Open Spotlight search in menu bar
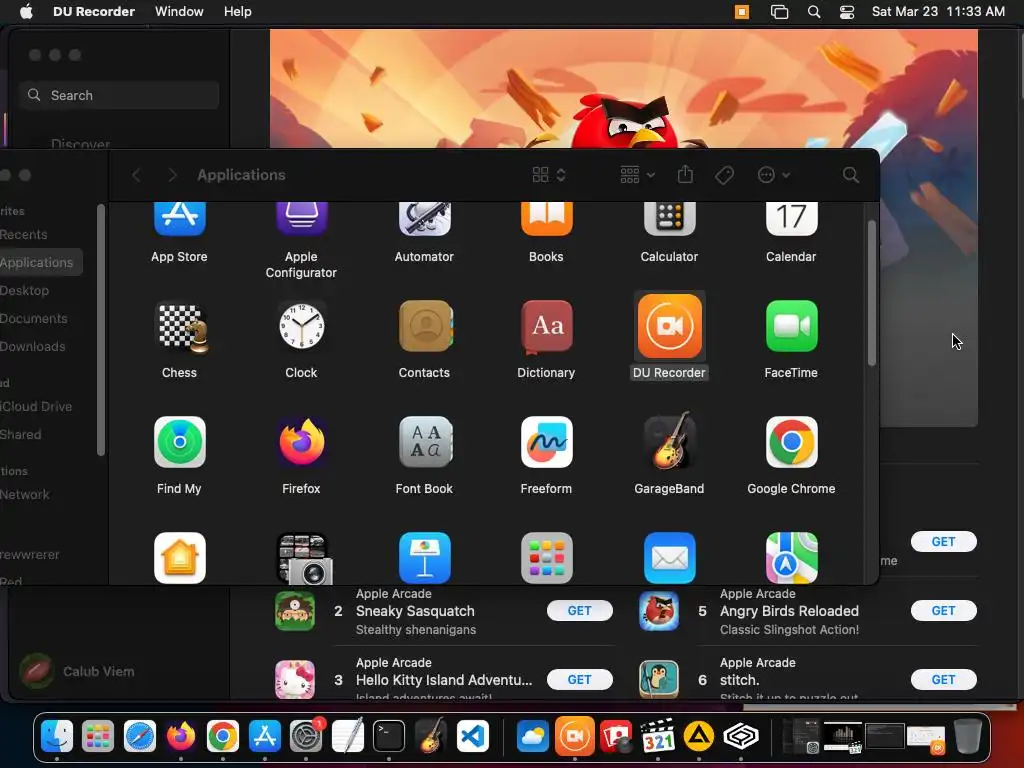1024x768 pixels. click(814, 12)
